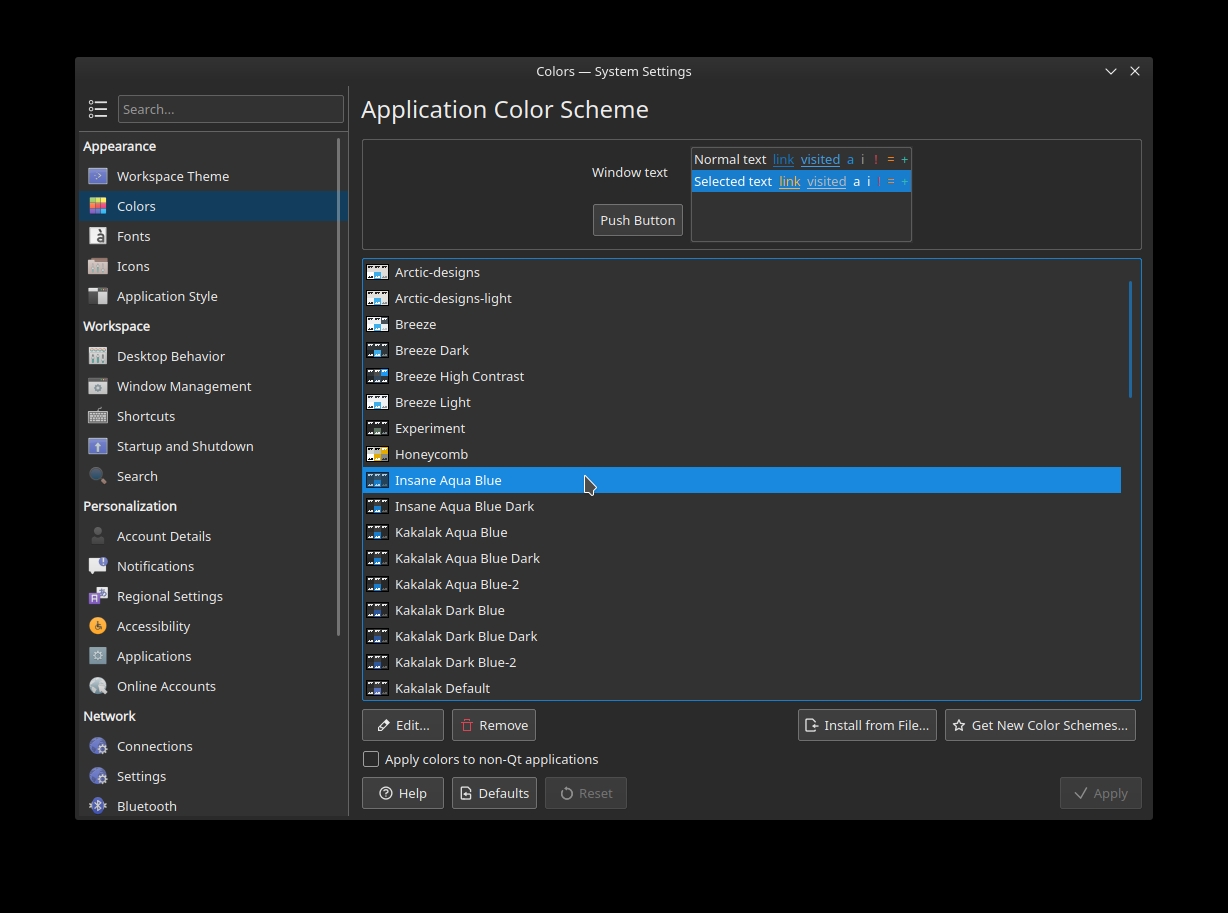Click Startup and Shutdown icon
The image size is (1228, 913).
click(98, 446)
